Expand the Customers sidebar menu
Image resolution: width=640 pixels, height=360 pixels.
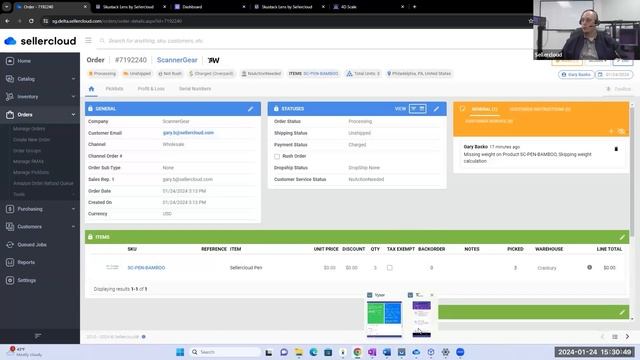point(40,227)
